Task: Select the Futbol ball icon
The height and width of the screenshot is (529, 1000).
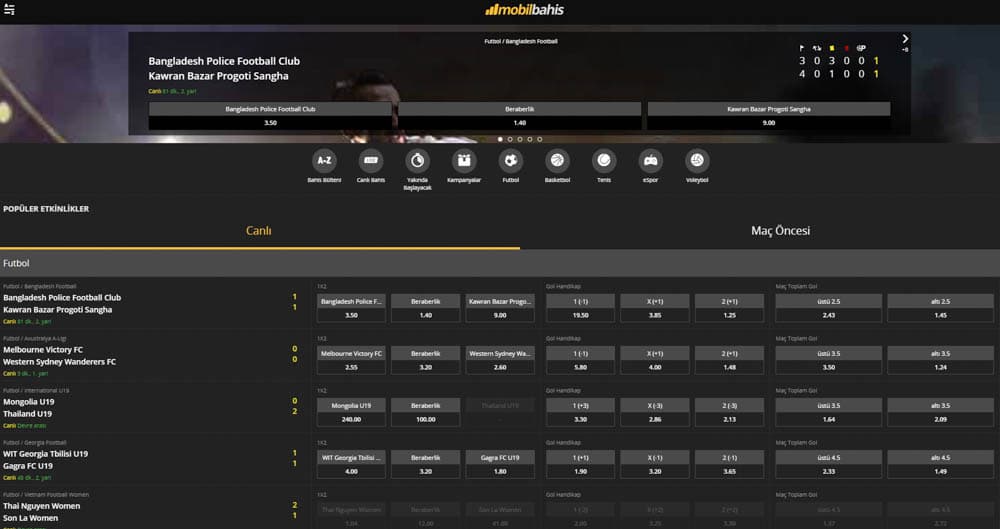Action: coord(510,161)
